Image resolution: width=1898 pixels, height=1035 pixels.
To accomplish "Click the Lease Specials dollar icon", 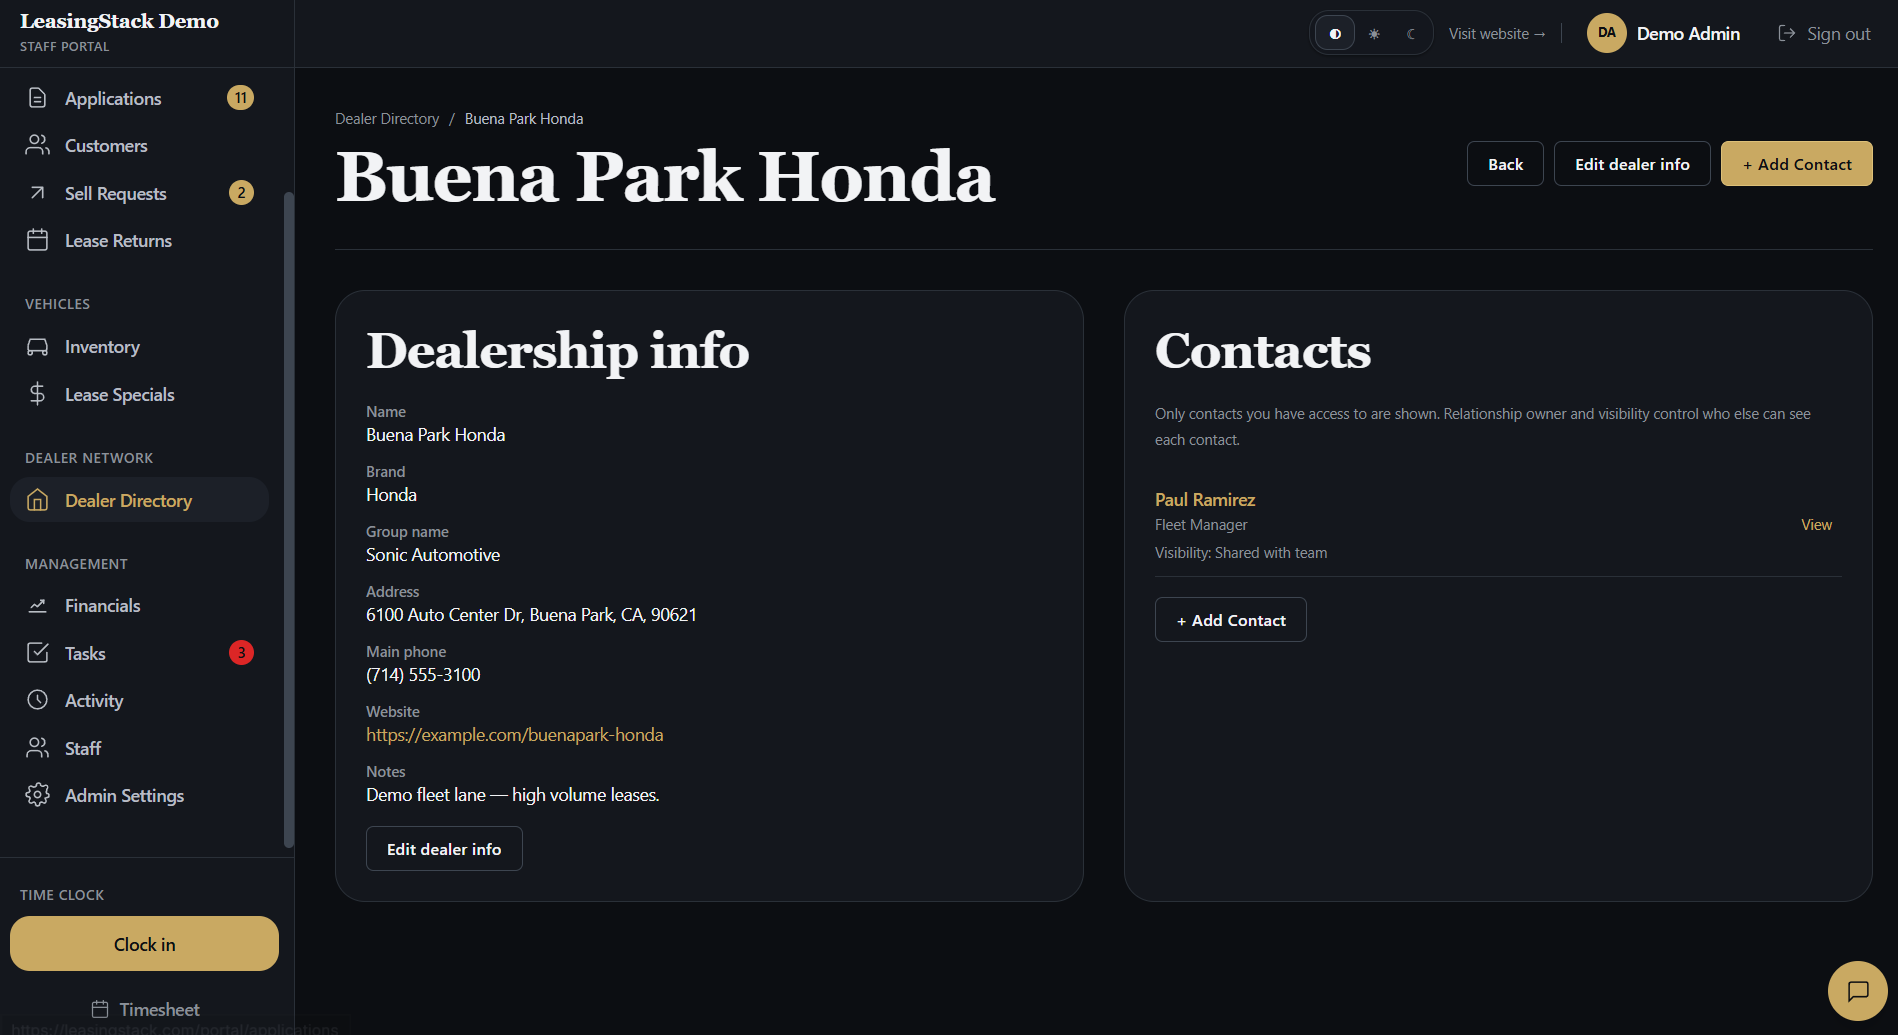I will pos(38,394).
